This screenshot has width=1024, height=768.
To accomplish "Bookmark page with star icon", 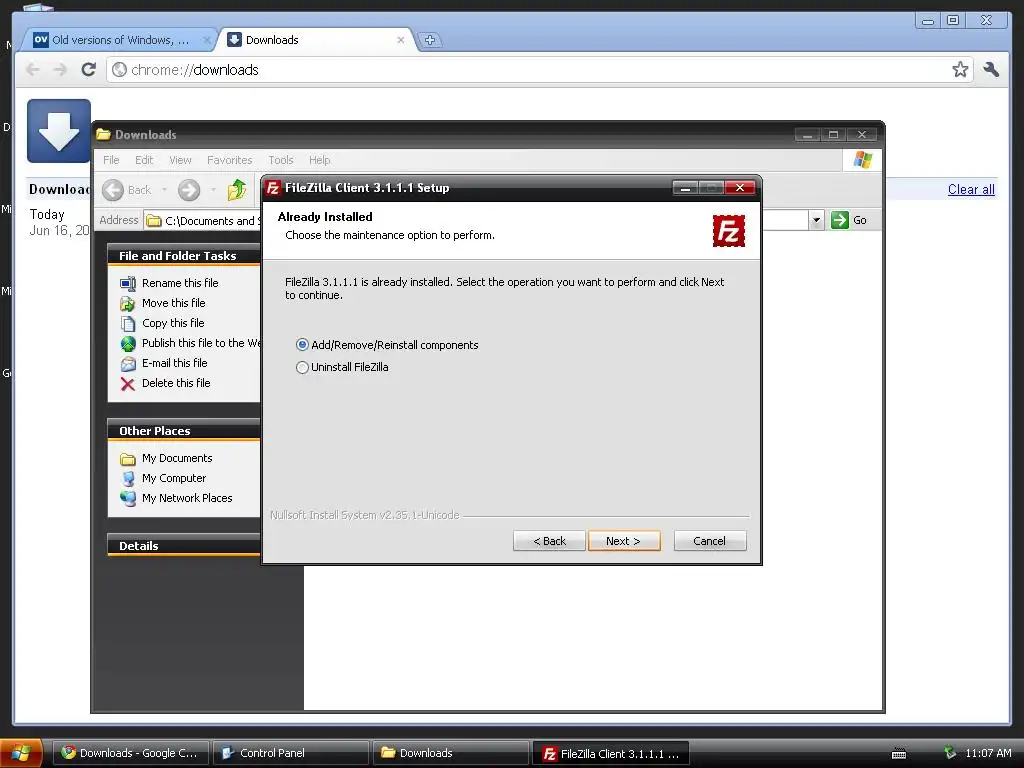I will pyautogui.click(x=960, y=69).
